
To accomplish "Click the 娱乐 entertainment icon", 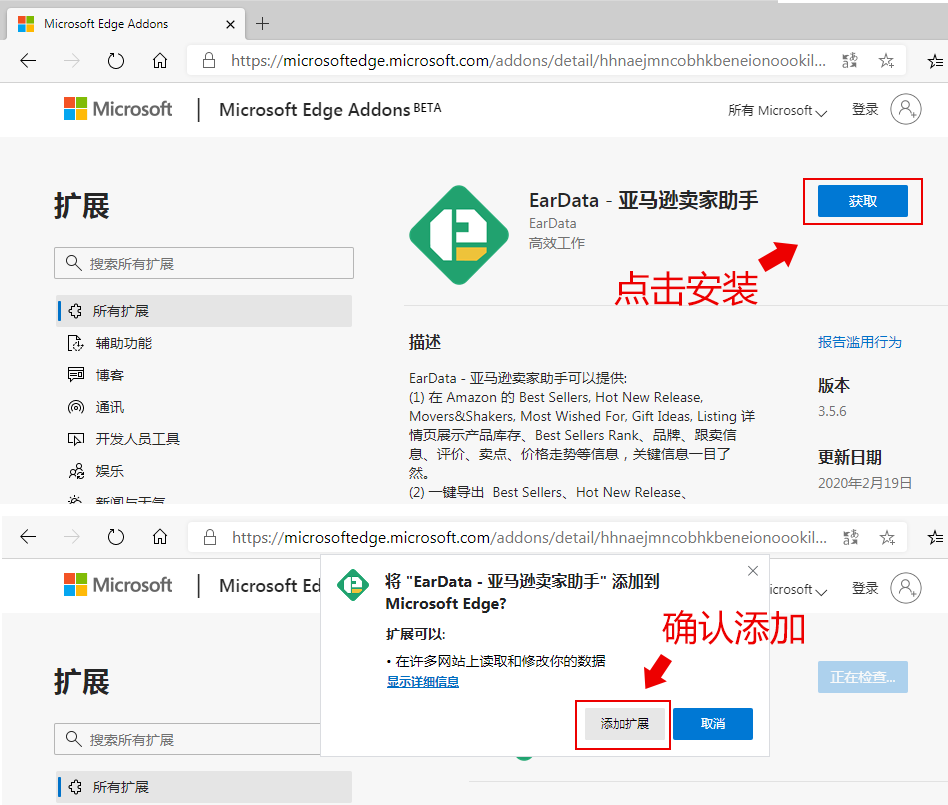I will pyautogui.click(x=76, y=471).
